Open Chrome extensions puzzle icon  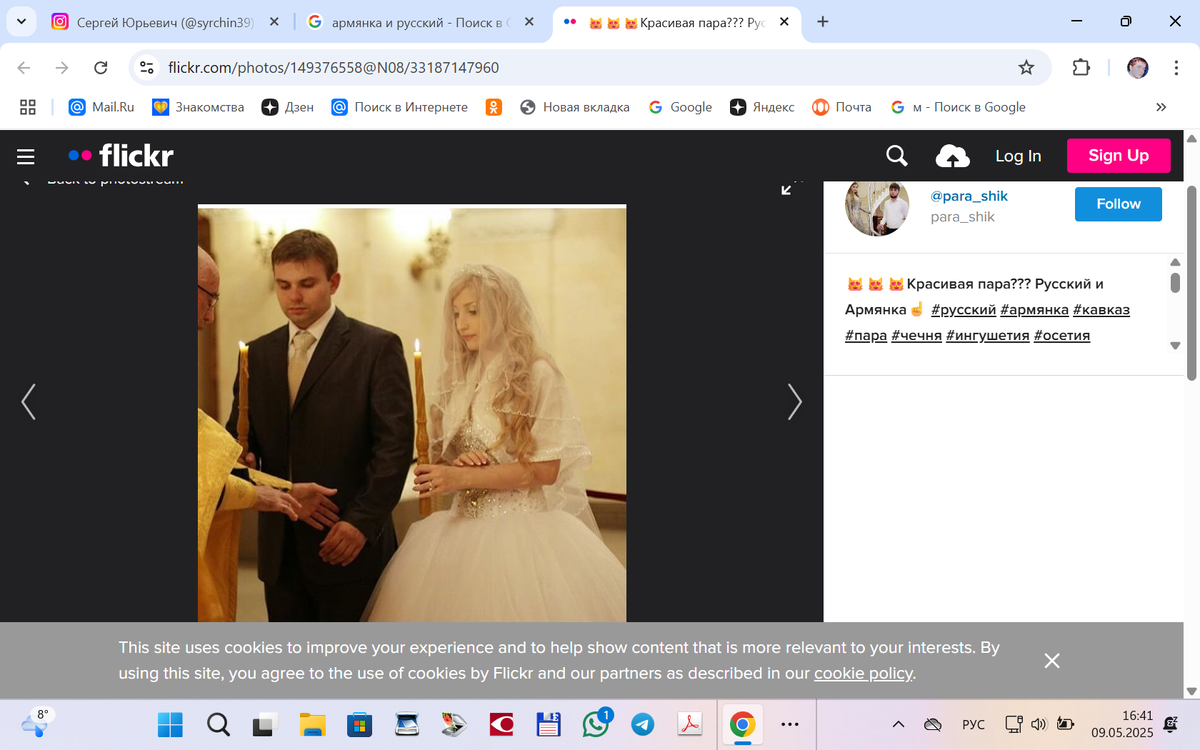[1081, 68]
